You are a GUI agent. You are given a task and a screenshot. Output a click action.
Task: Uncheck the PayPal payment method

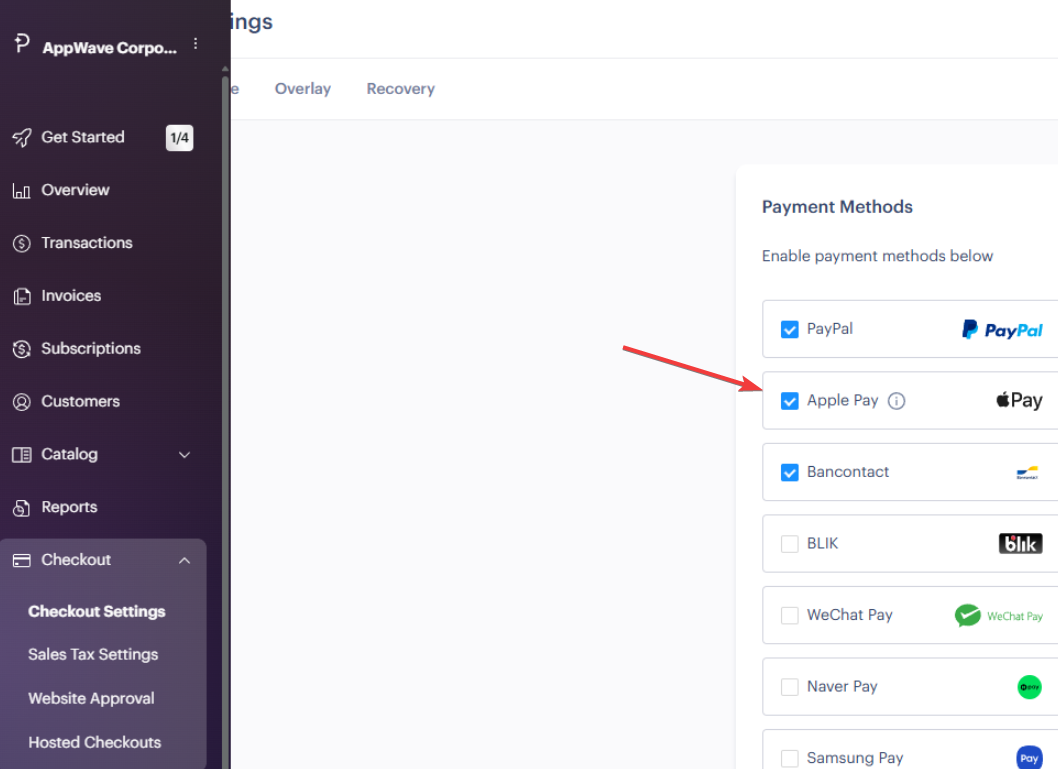point(789,329)
